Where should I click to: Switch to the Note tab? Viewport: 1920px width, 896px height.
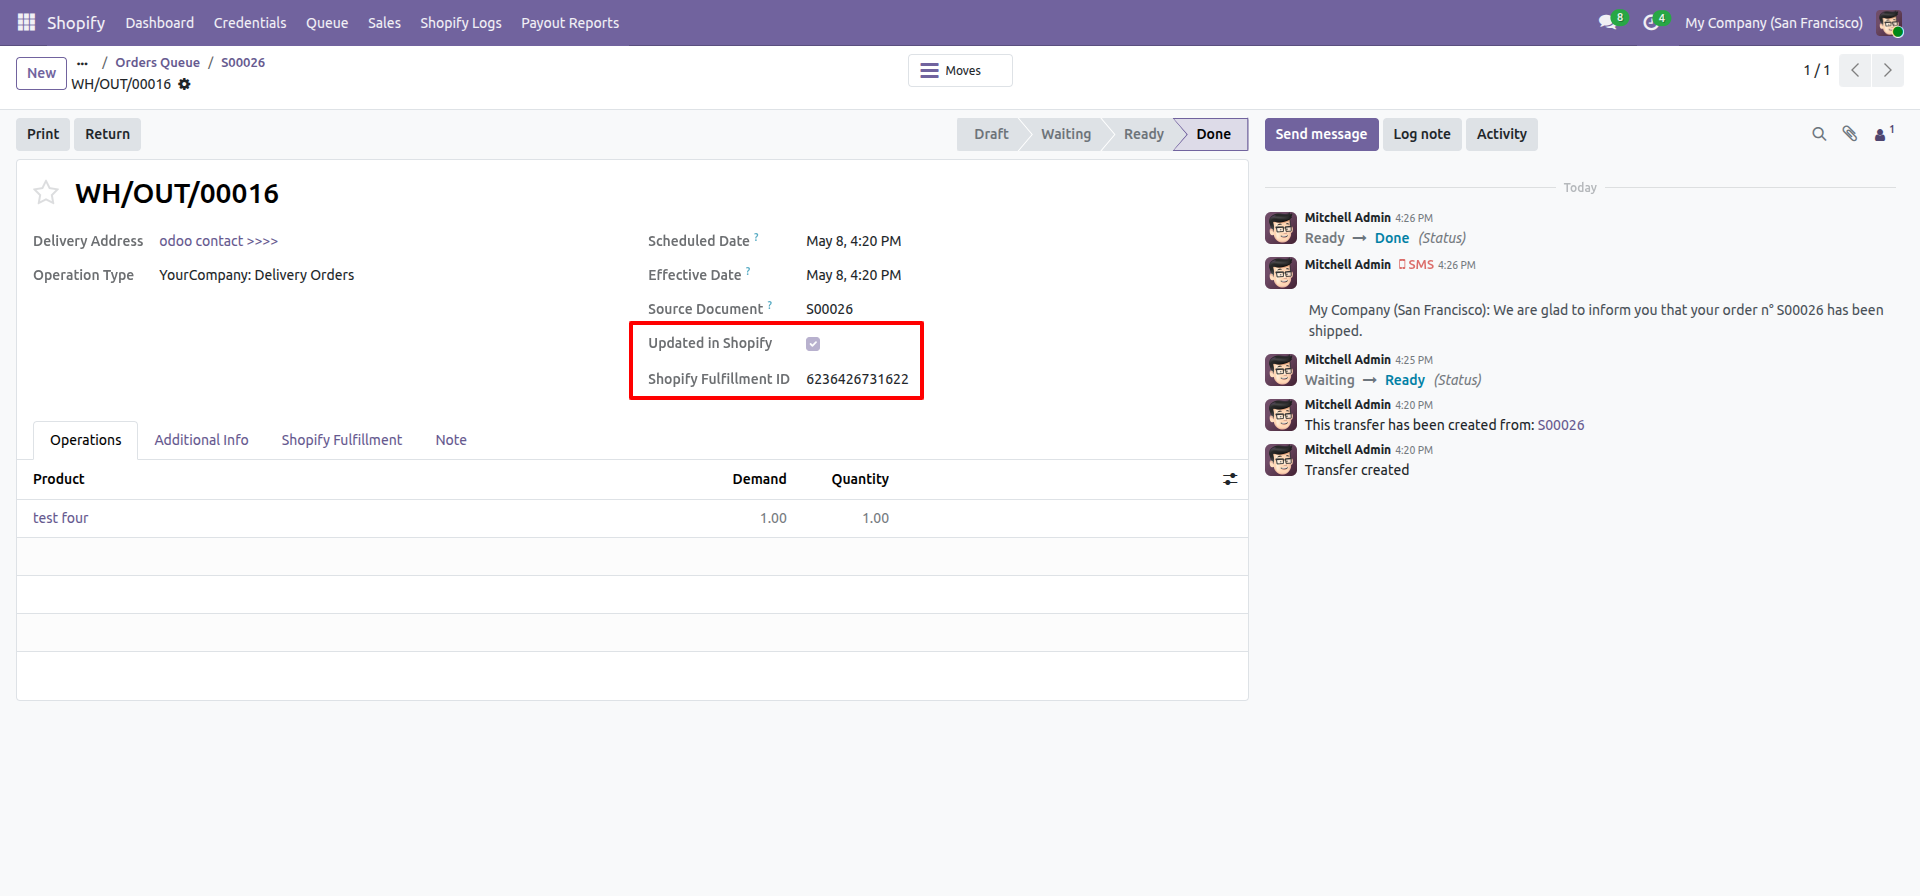451,440
